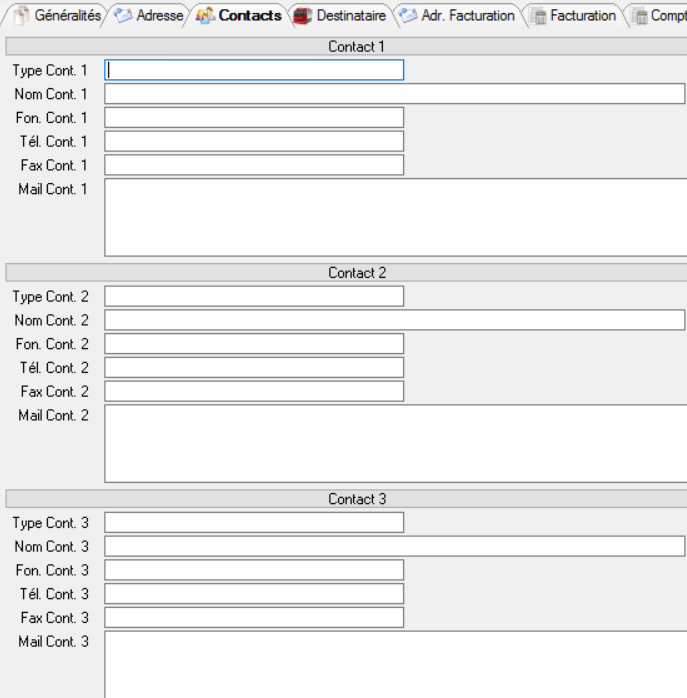Select the Destinataire tab
Screen dimensions: 687x698
click(350, 16)
